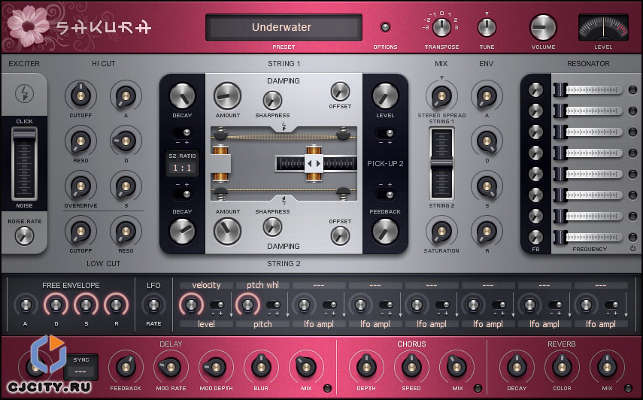
Task: Click the String 2 damping Sharpness knob
Action: tap(272, 227)
